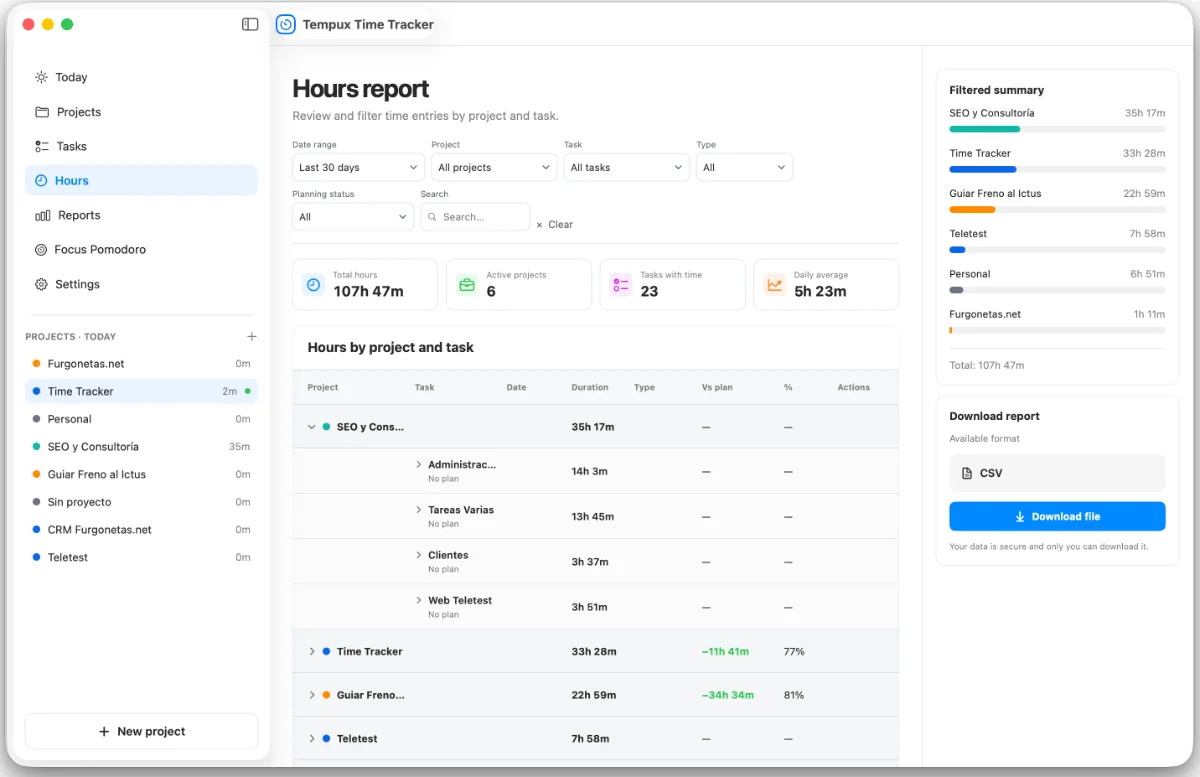Open the Planning status dropdown

point(353,217)
